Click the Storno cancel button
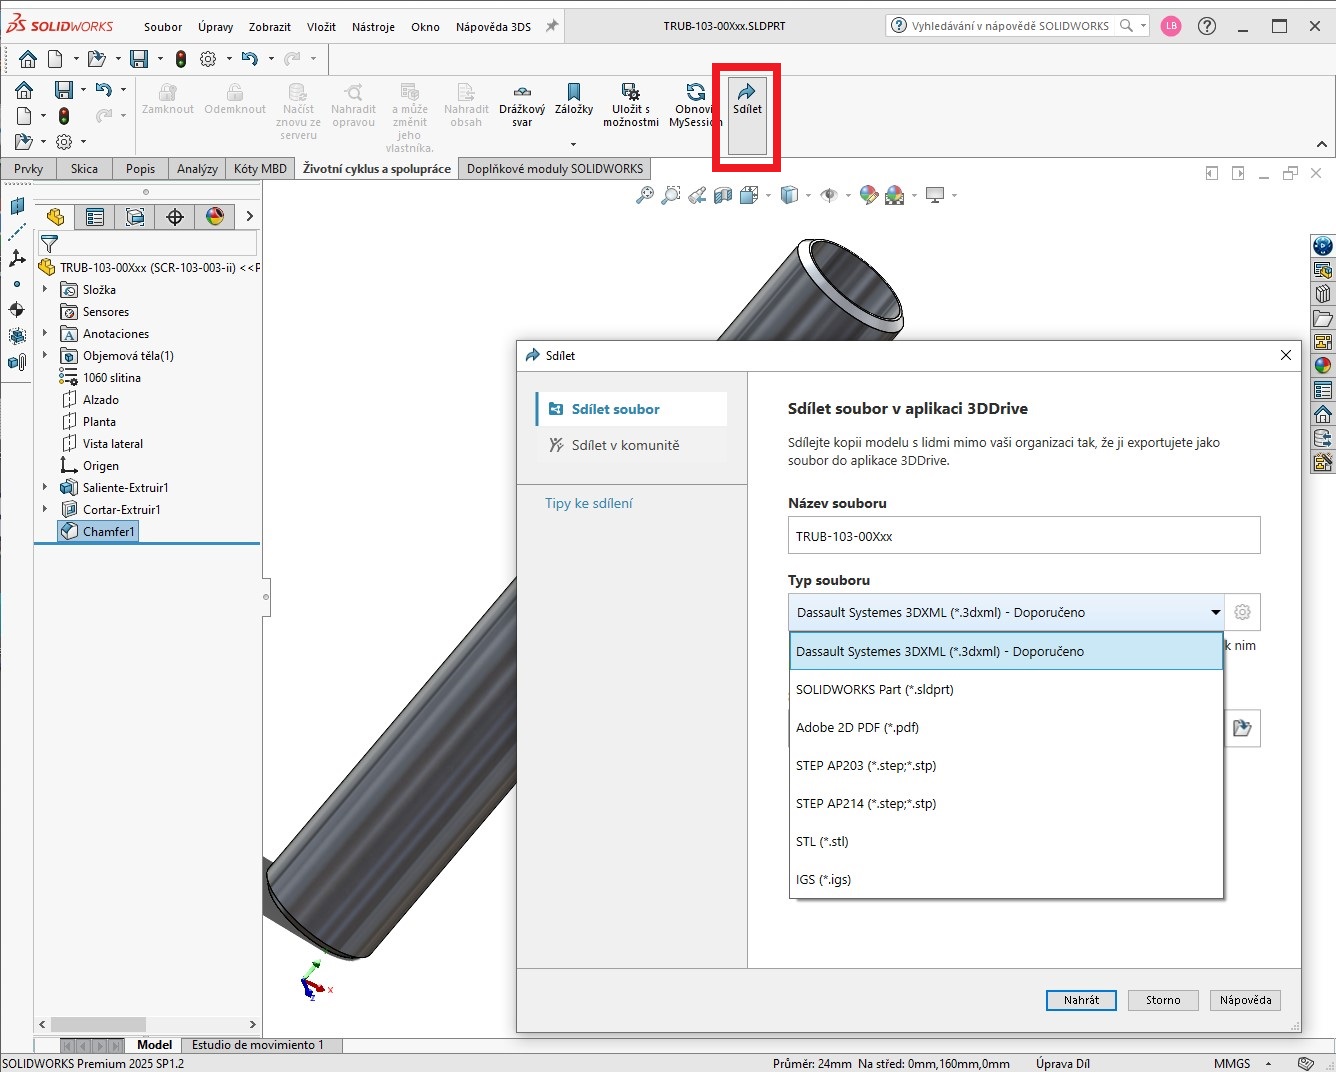 [x=1163, y=1000]
